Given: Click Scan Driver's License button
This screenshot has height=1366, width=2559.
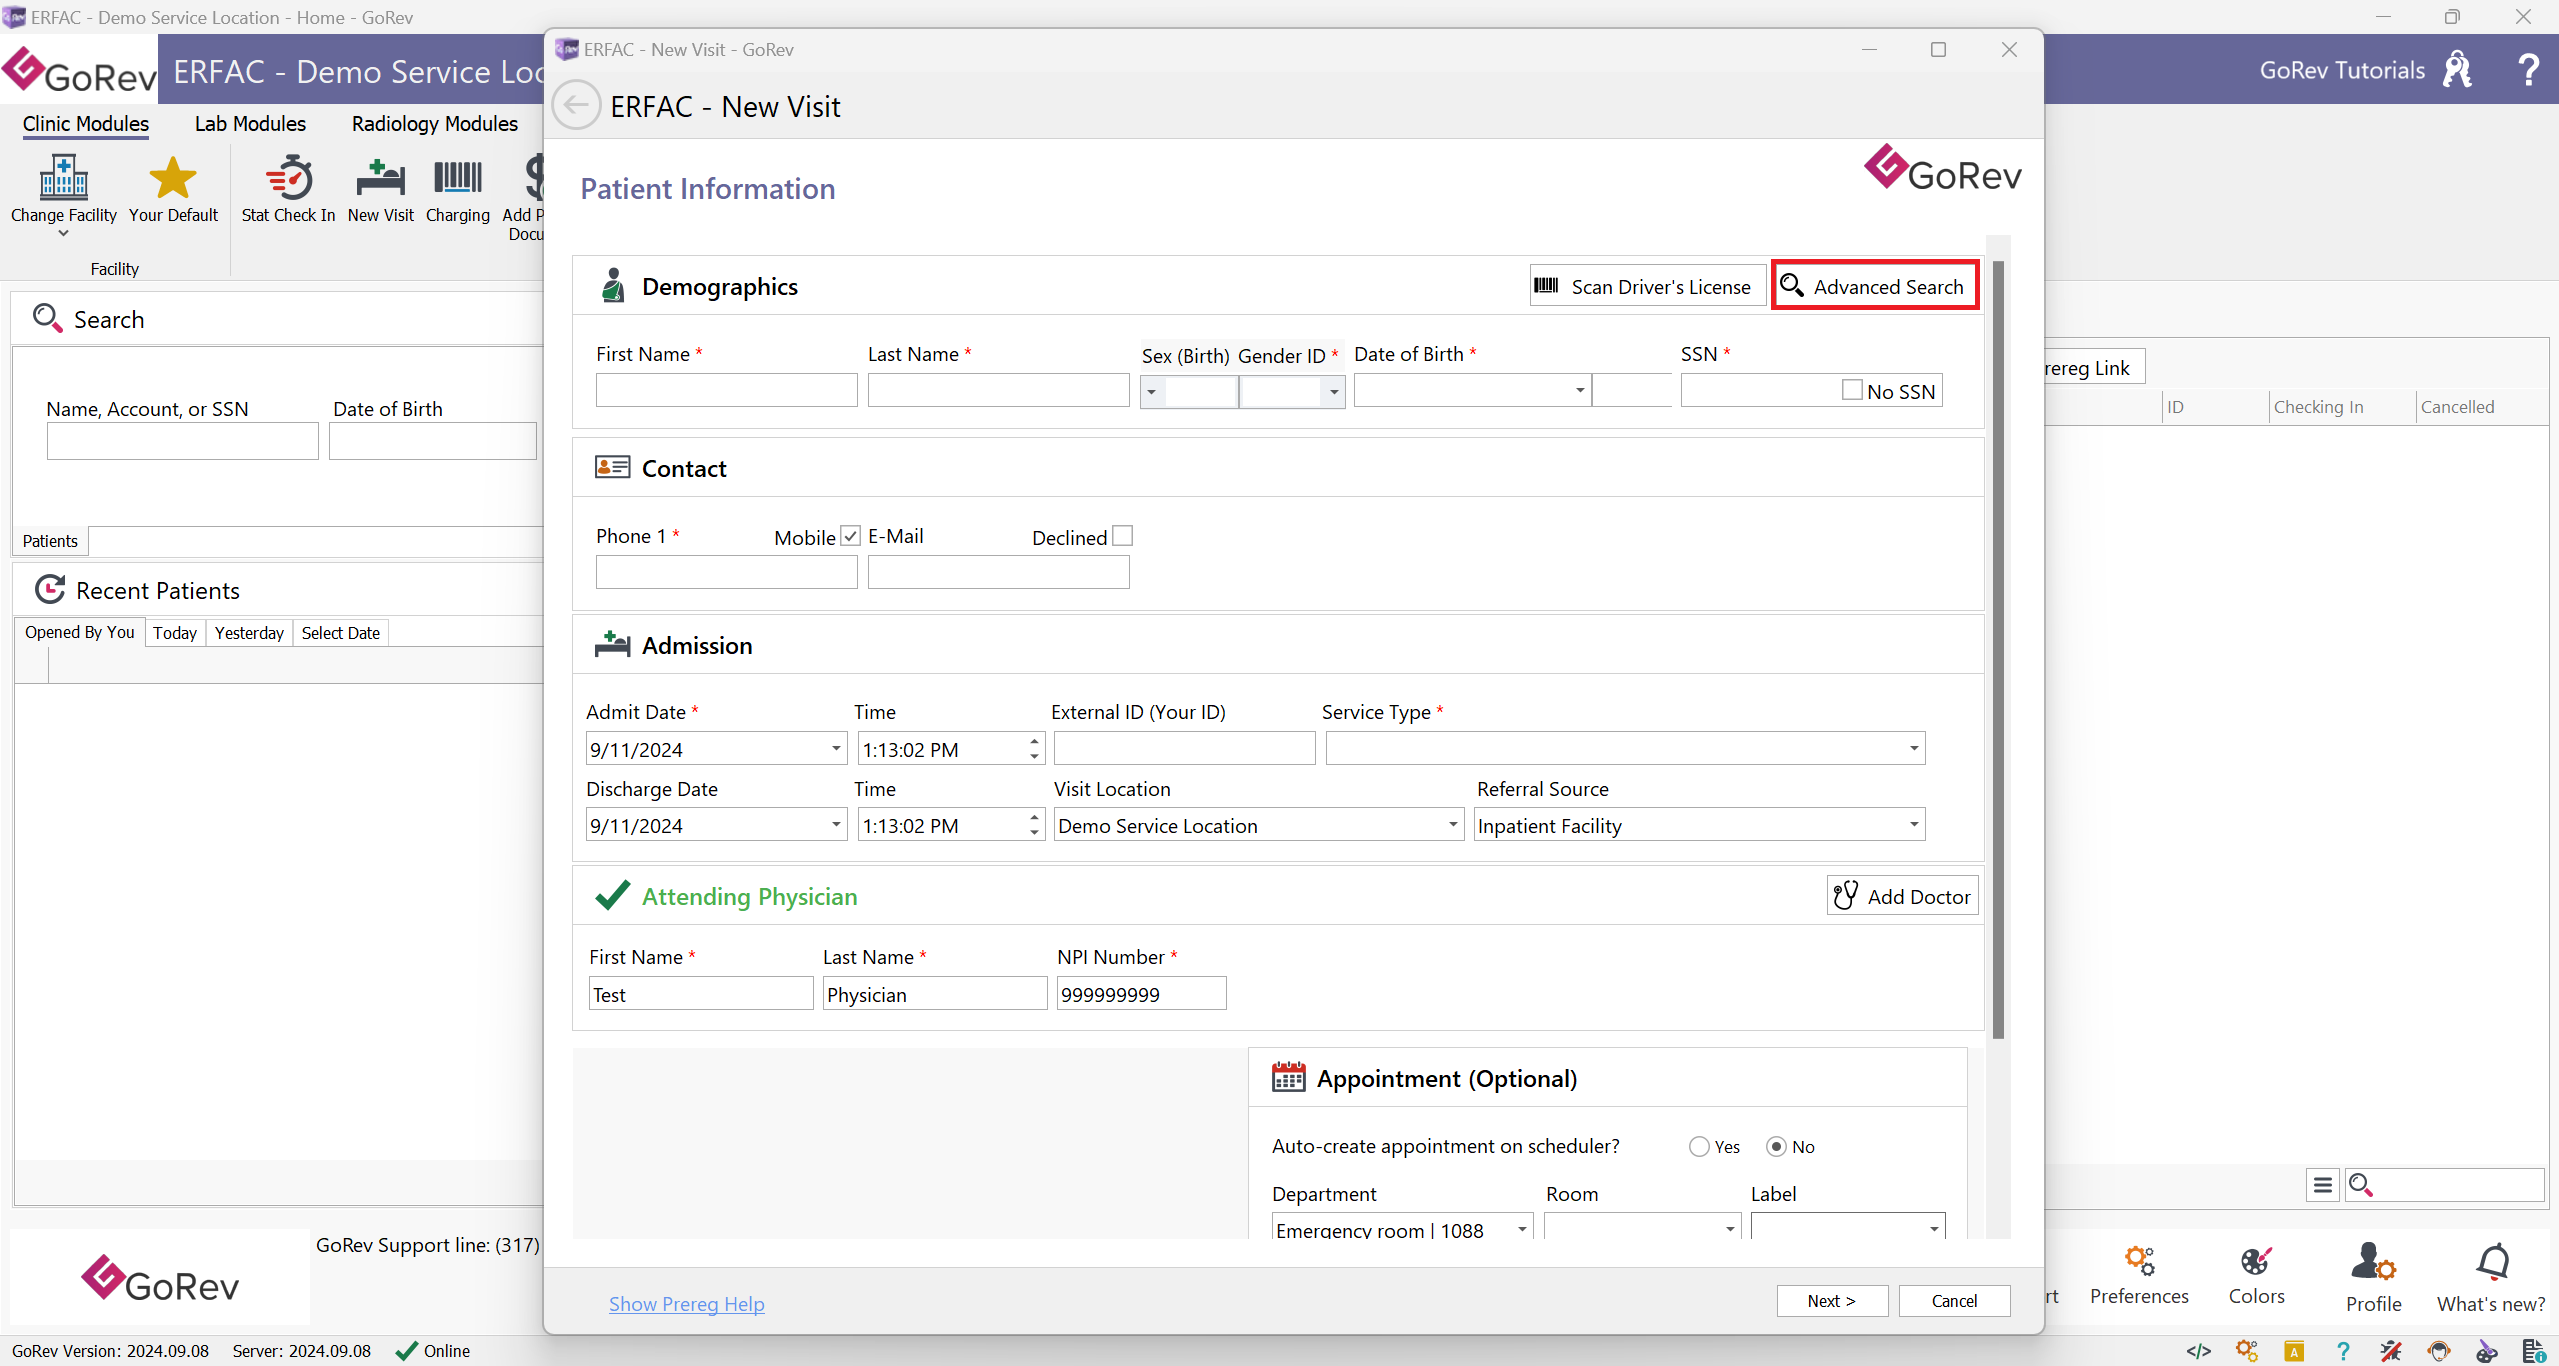Looking at the screenshot, I should tap(1647, 286).
